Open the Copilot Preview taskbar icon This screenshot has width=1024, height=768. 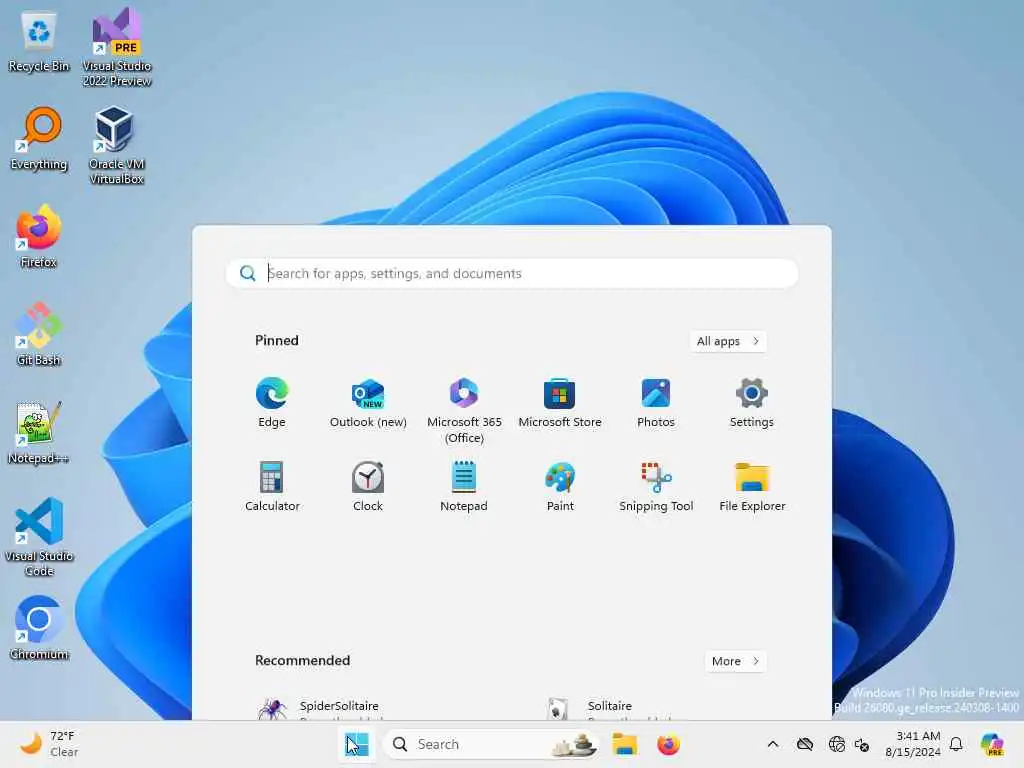992,744
